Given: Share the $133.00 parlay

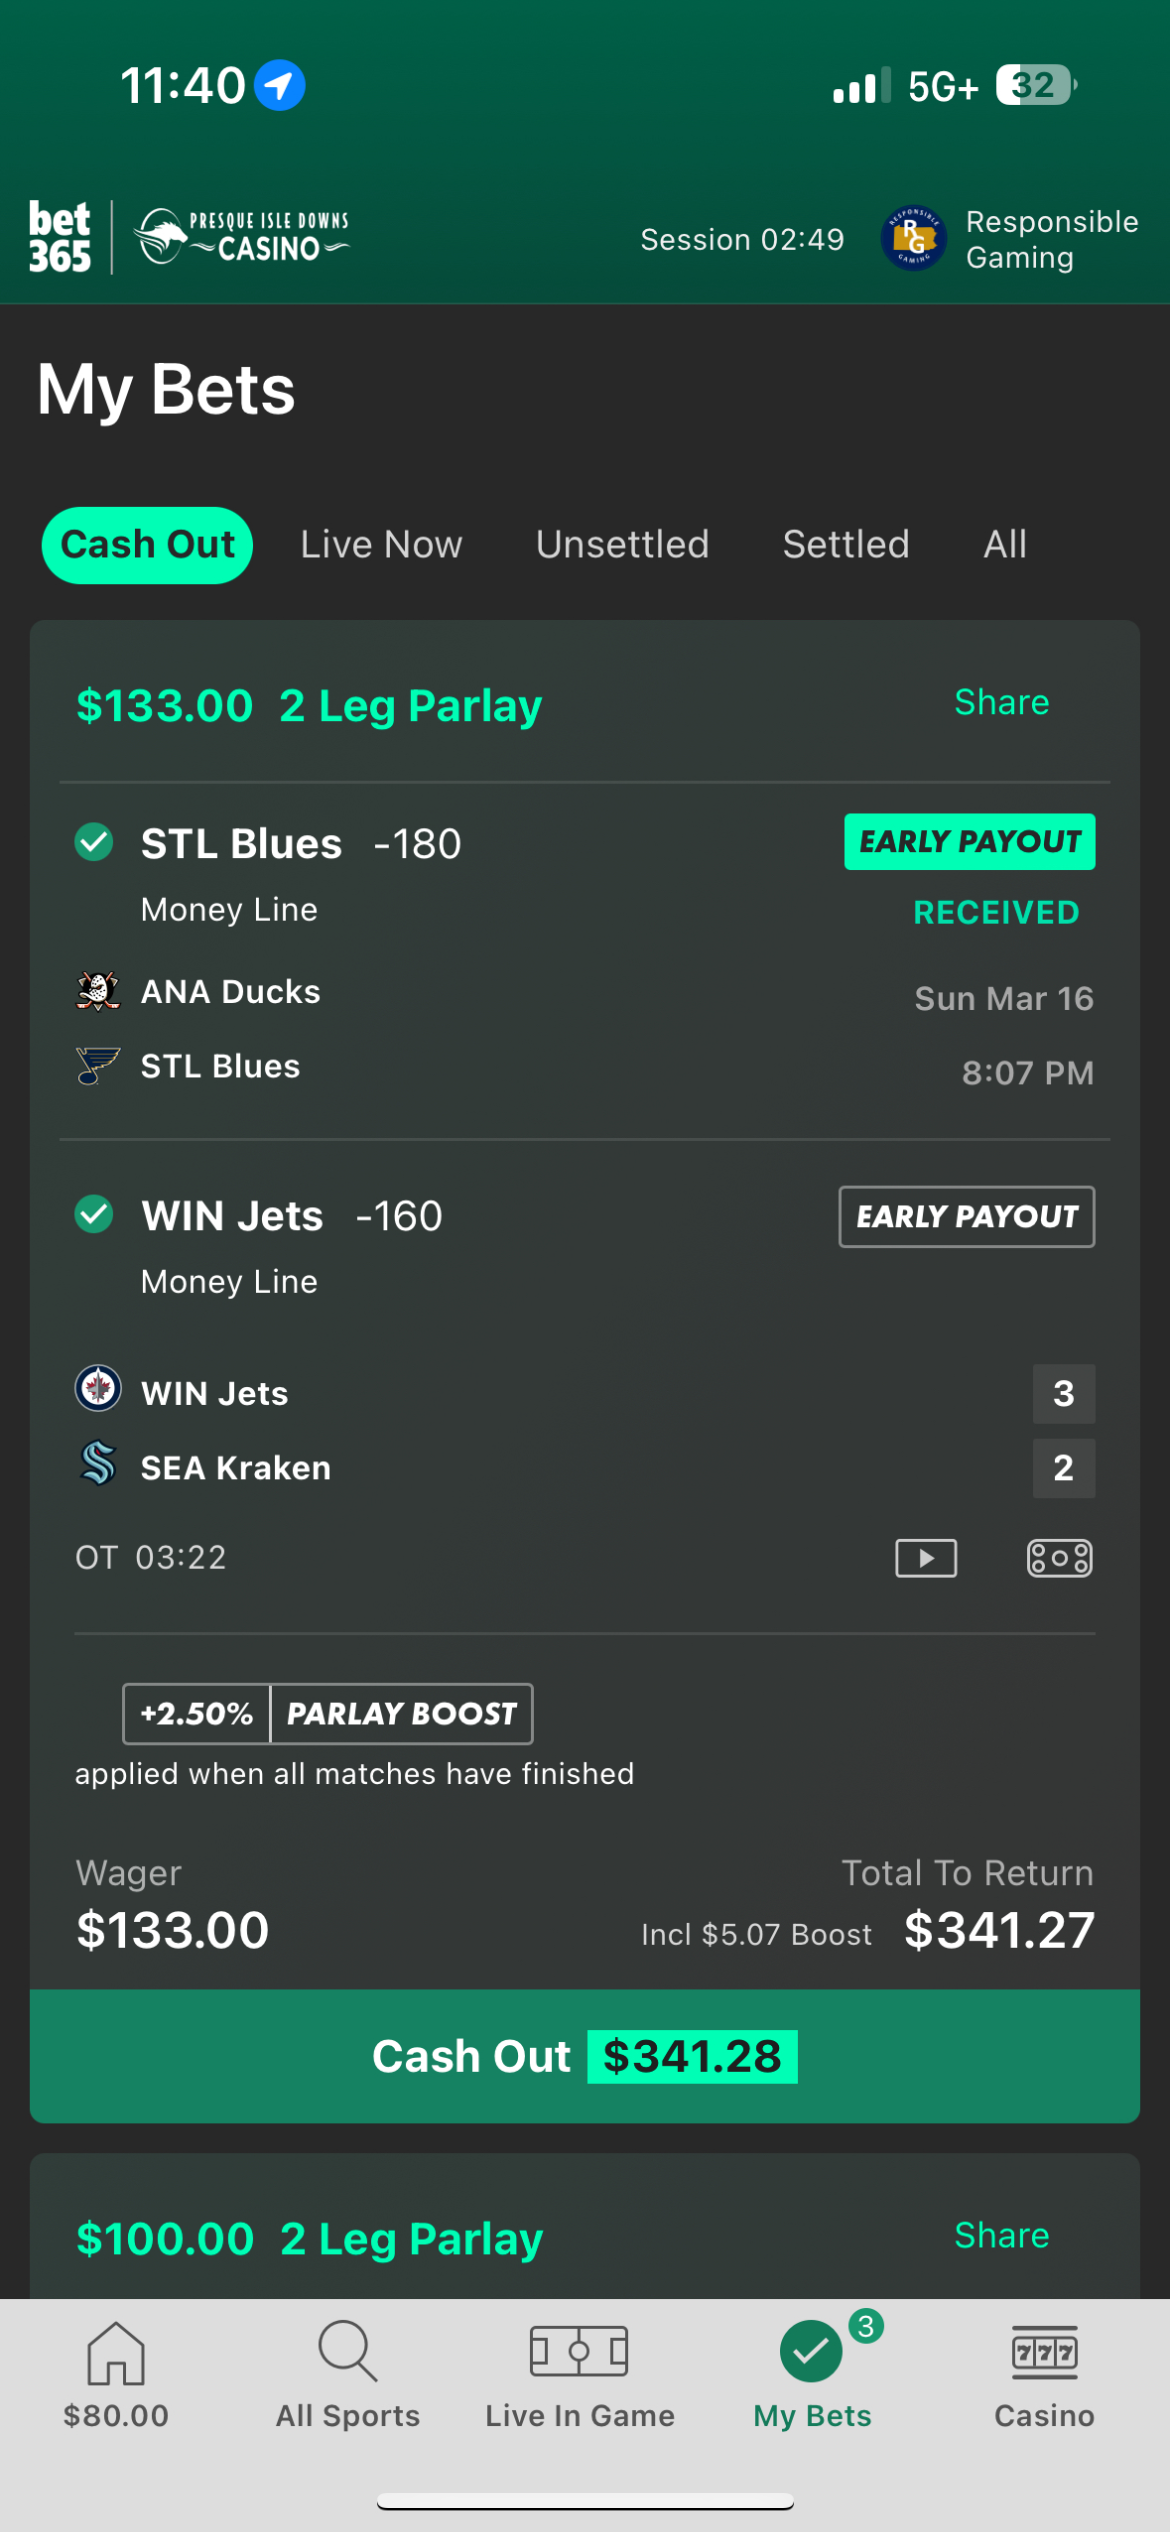Looking at the screenshot, I should (1001, 703).
